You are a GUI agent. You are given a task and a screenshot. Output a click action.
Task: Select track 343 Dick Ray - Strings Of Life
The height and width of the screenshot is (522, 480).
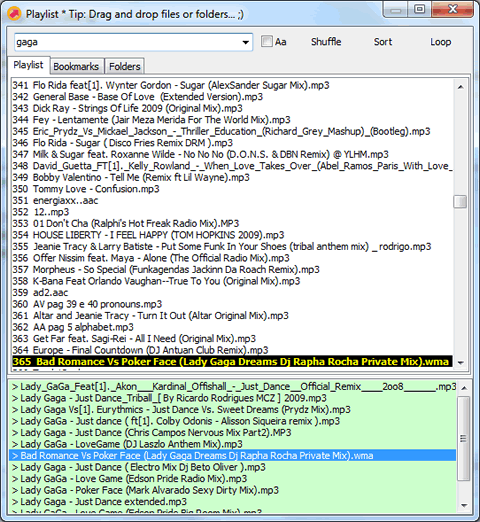pos(232,108)
